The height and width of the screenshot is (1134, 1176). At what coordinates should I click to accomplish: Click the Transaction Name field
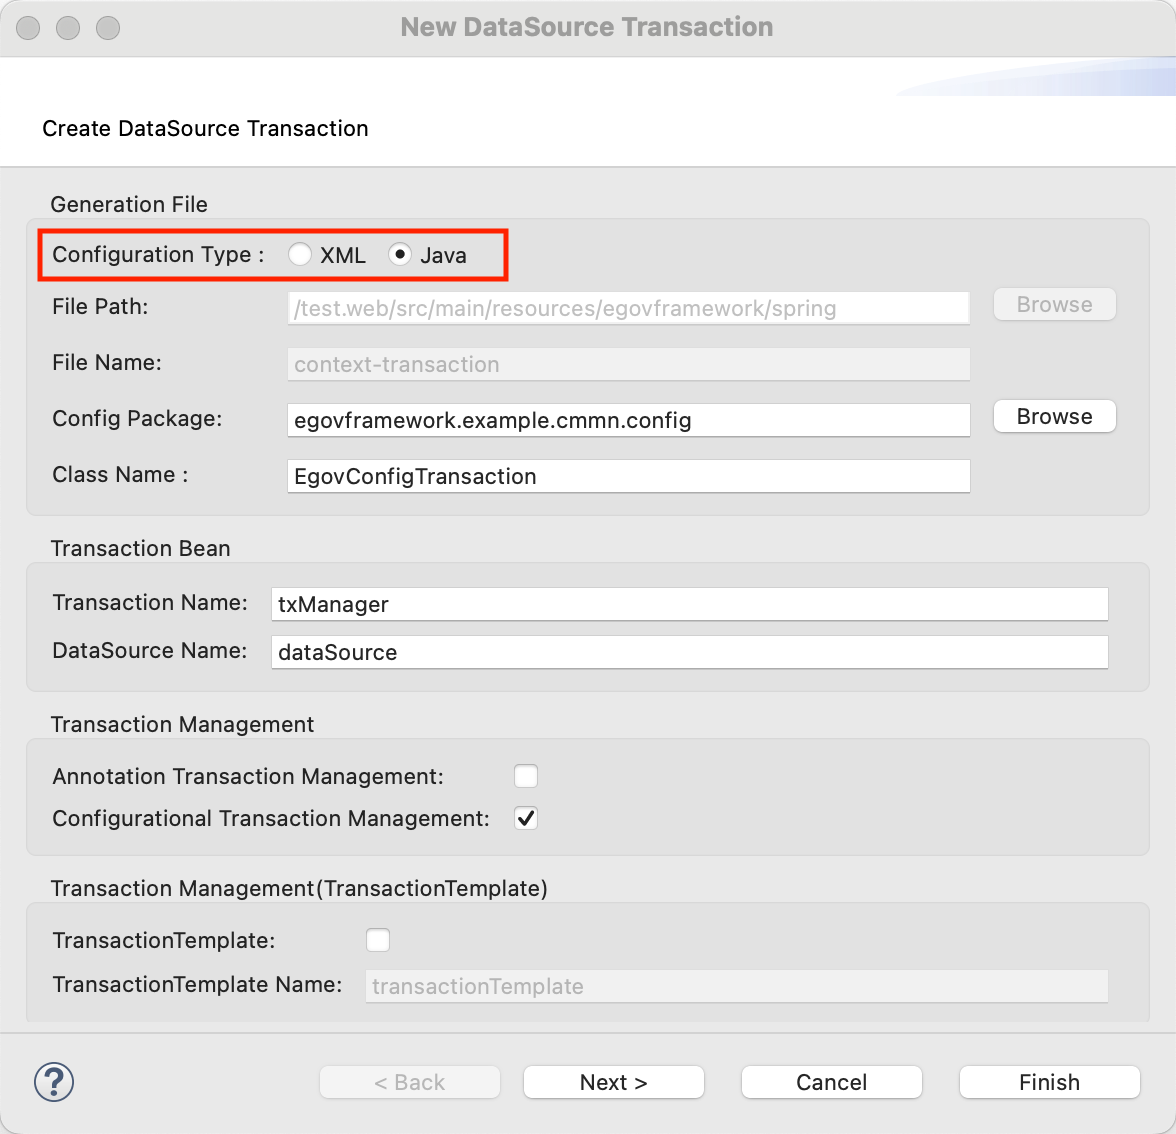pyautogui.click(x=689, y=604)
